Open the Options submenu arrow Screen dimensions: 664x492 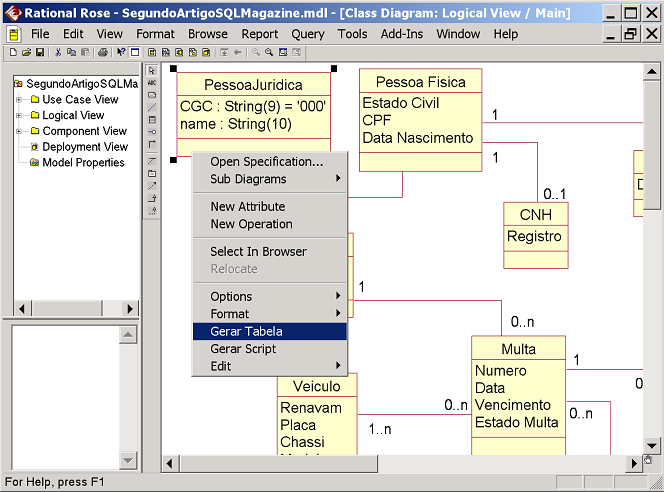pyautogui.click(x=338, y=296)
